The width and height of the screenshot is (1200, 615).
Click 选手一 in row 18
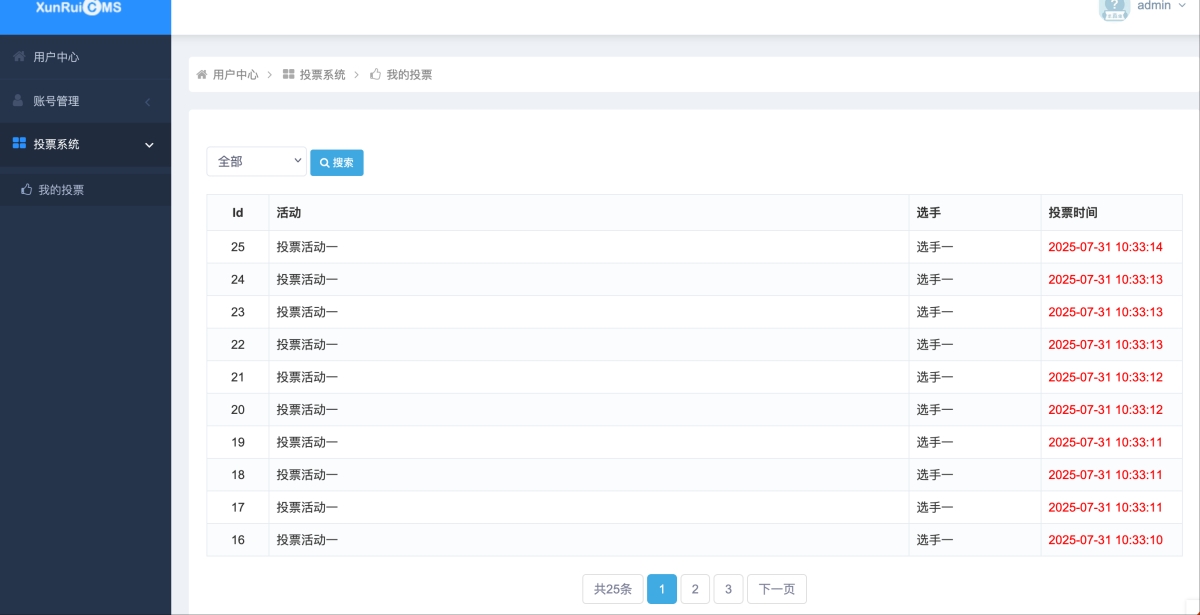click(x=935, y=474)
